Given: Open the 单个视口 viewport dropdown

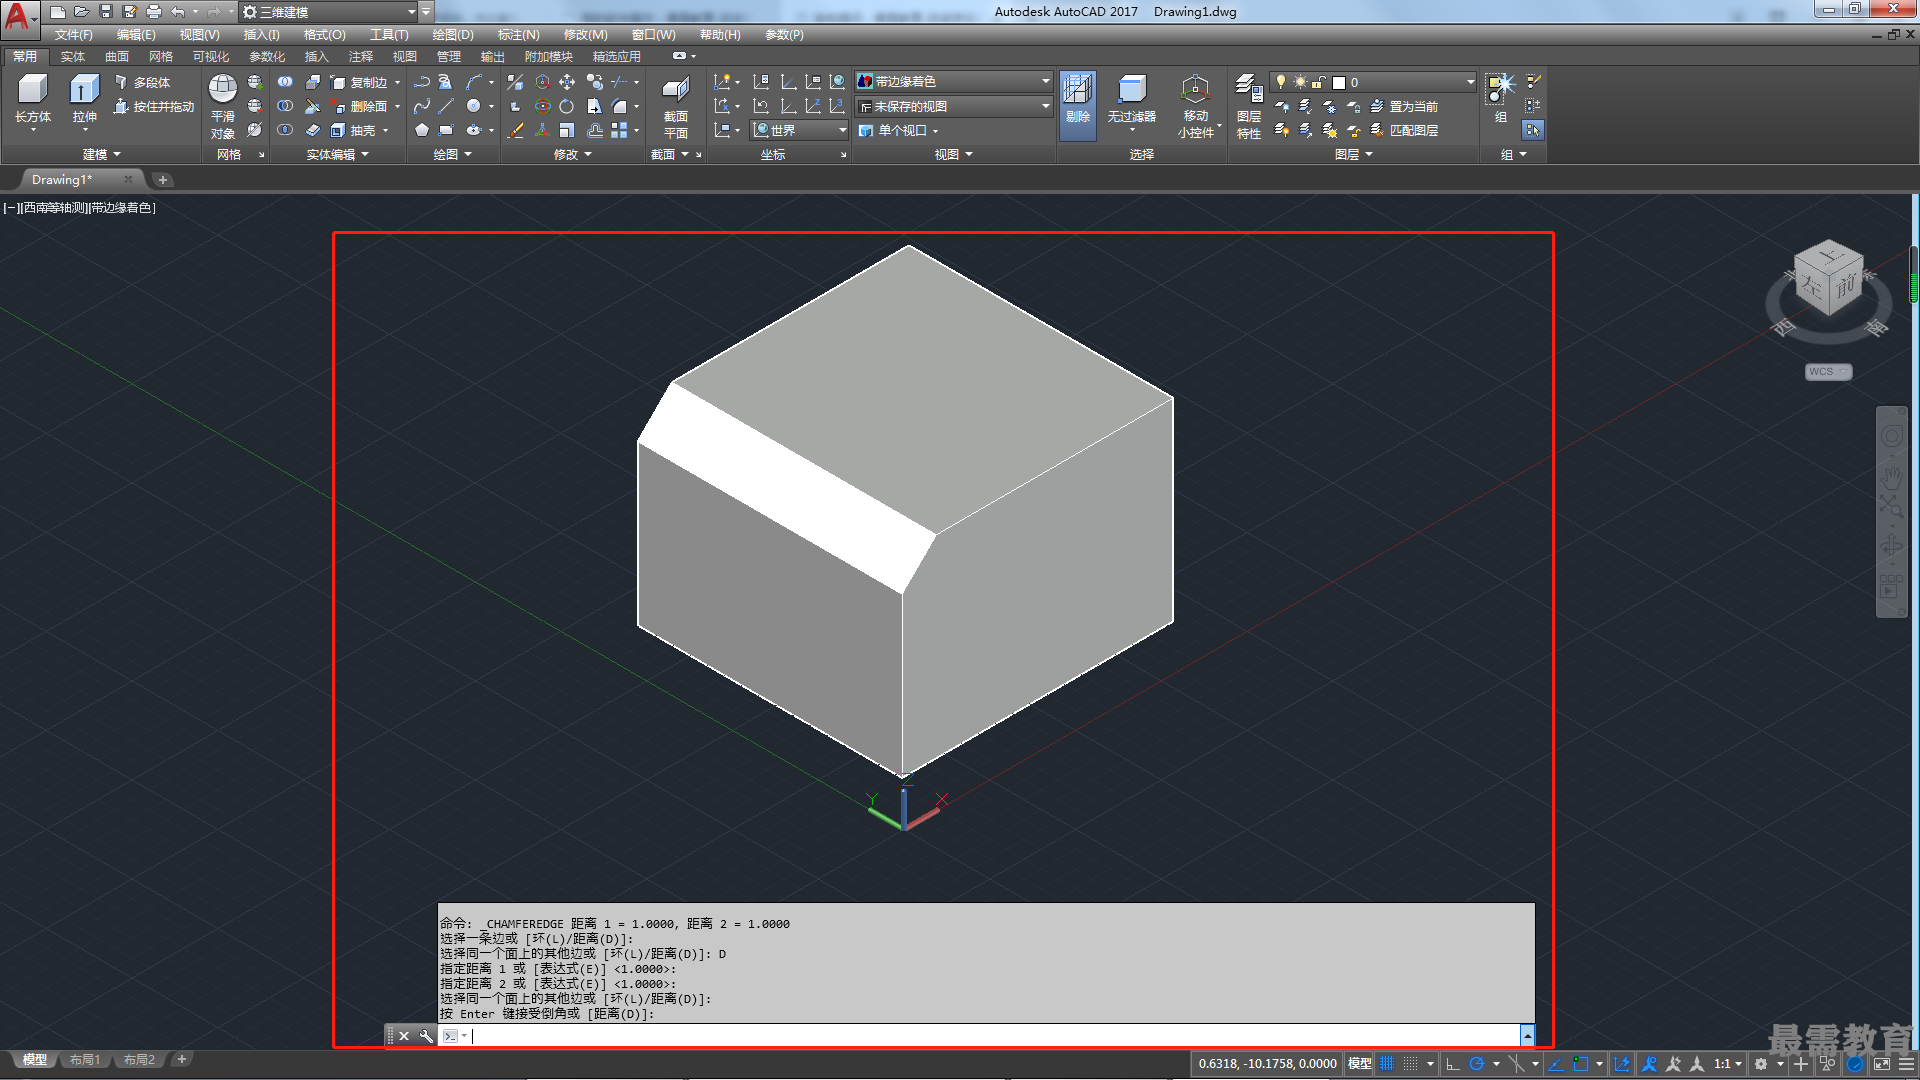Looking at the screenshot, I should [x=899, y=130].
